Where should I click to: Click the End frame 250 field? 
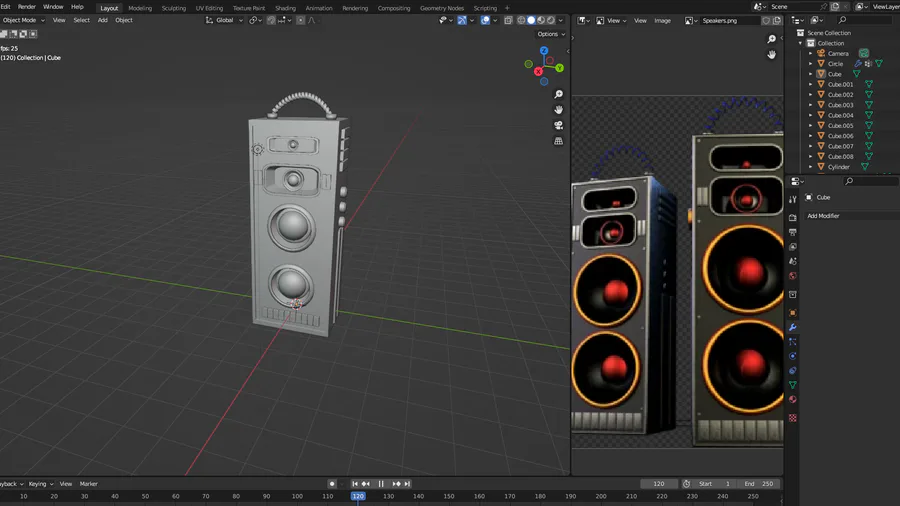[759, 484]
